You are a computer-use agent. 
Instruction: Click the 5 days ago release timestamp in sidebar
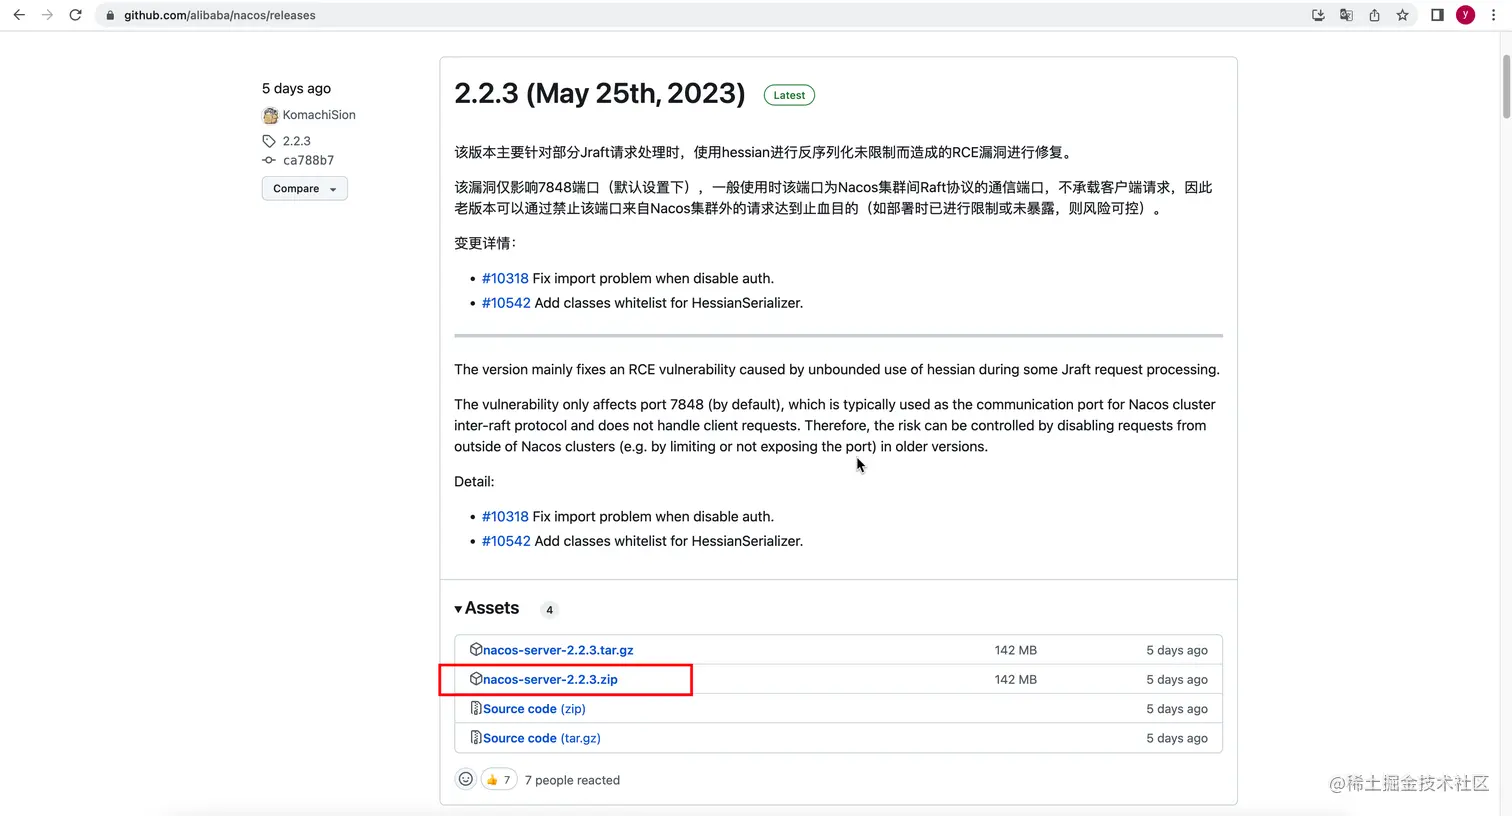(296, 88)
